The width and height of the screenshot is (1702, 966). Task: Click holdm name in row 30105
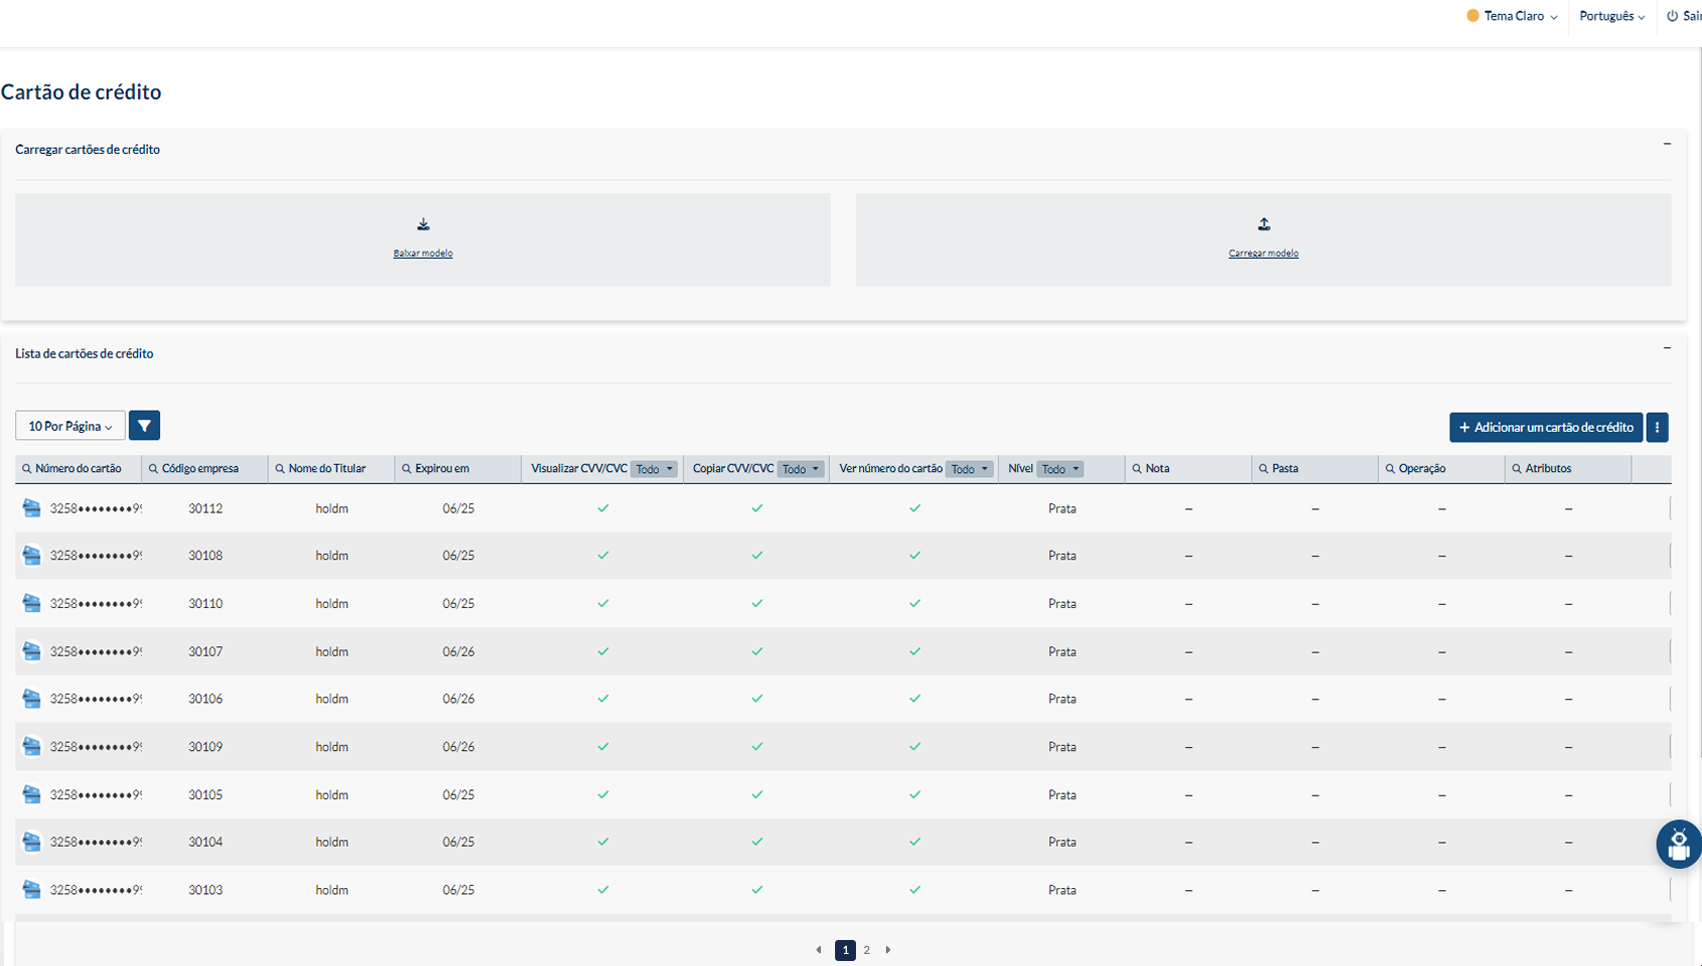coord(332,794)
